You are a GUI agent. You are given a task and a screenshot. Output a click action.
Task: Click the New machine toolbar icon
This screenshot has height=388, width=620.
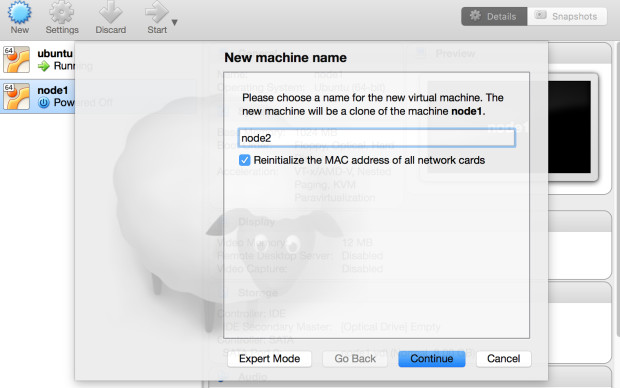[19, 13]
